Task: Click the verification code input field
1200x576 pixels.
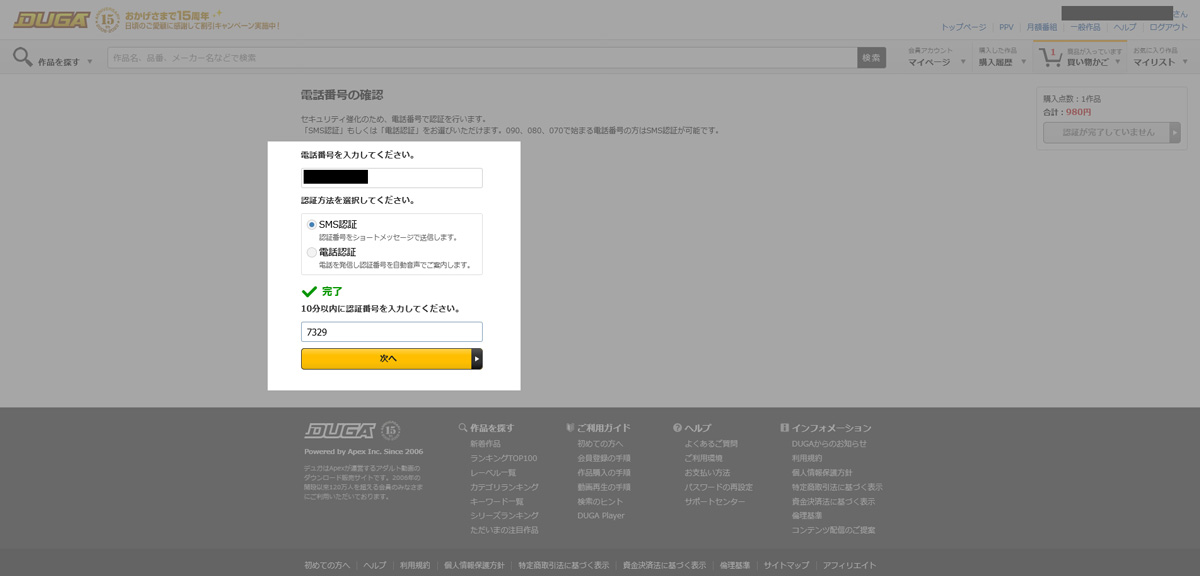Action: [391, 332]
